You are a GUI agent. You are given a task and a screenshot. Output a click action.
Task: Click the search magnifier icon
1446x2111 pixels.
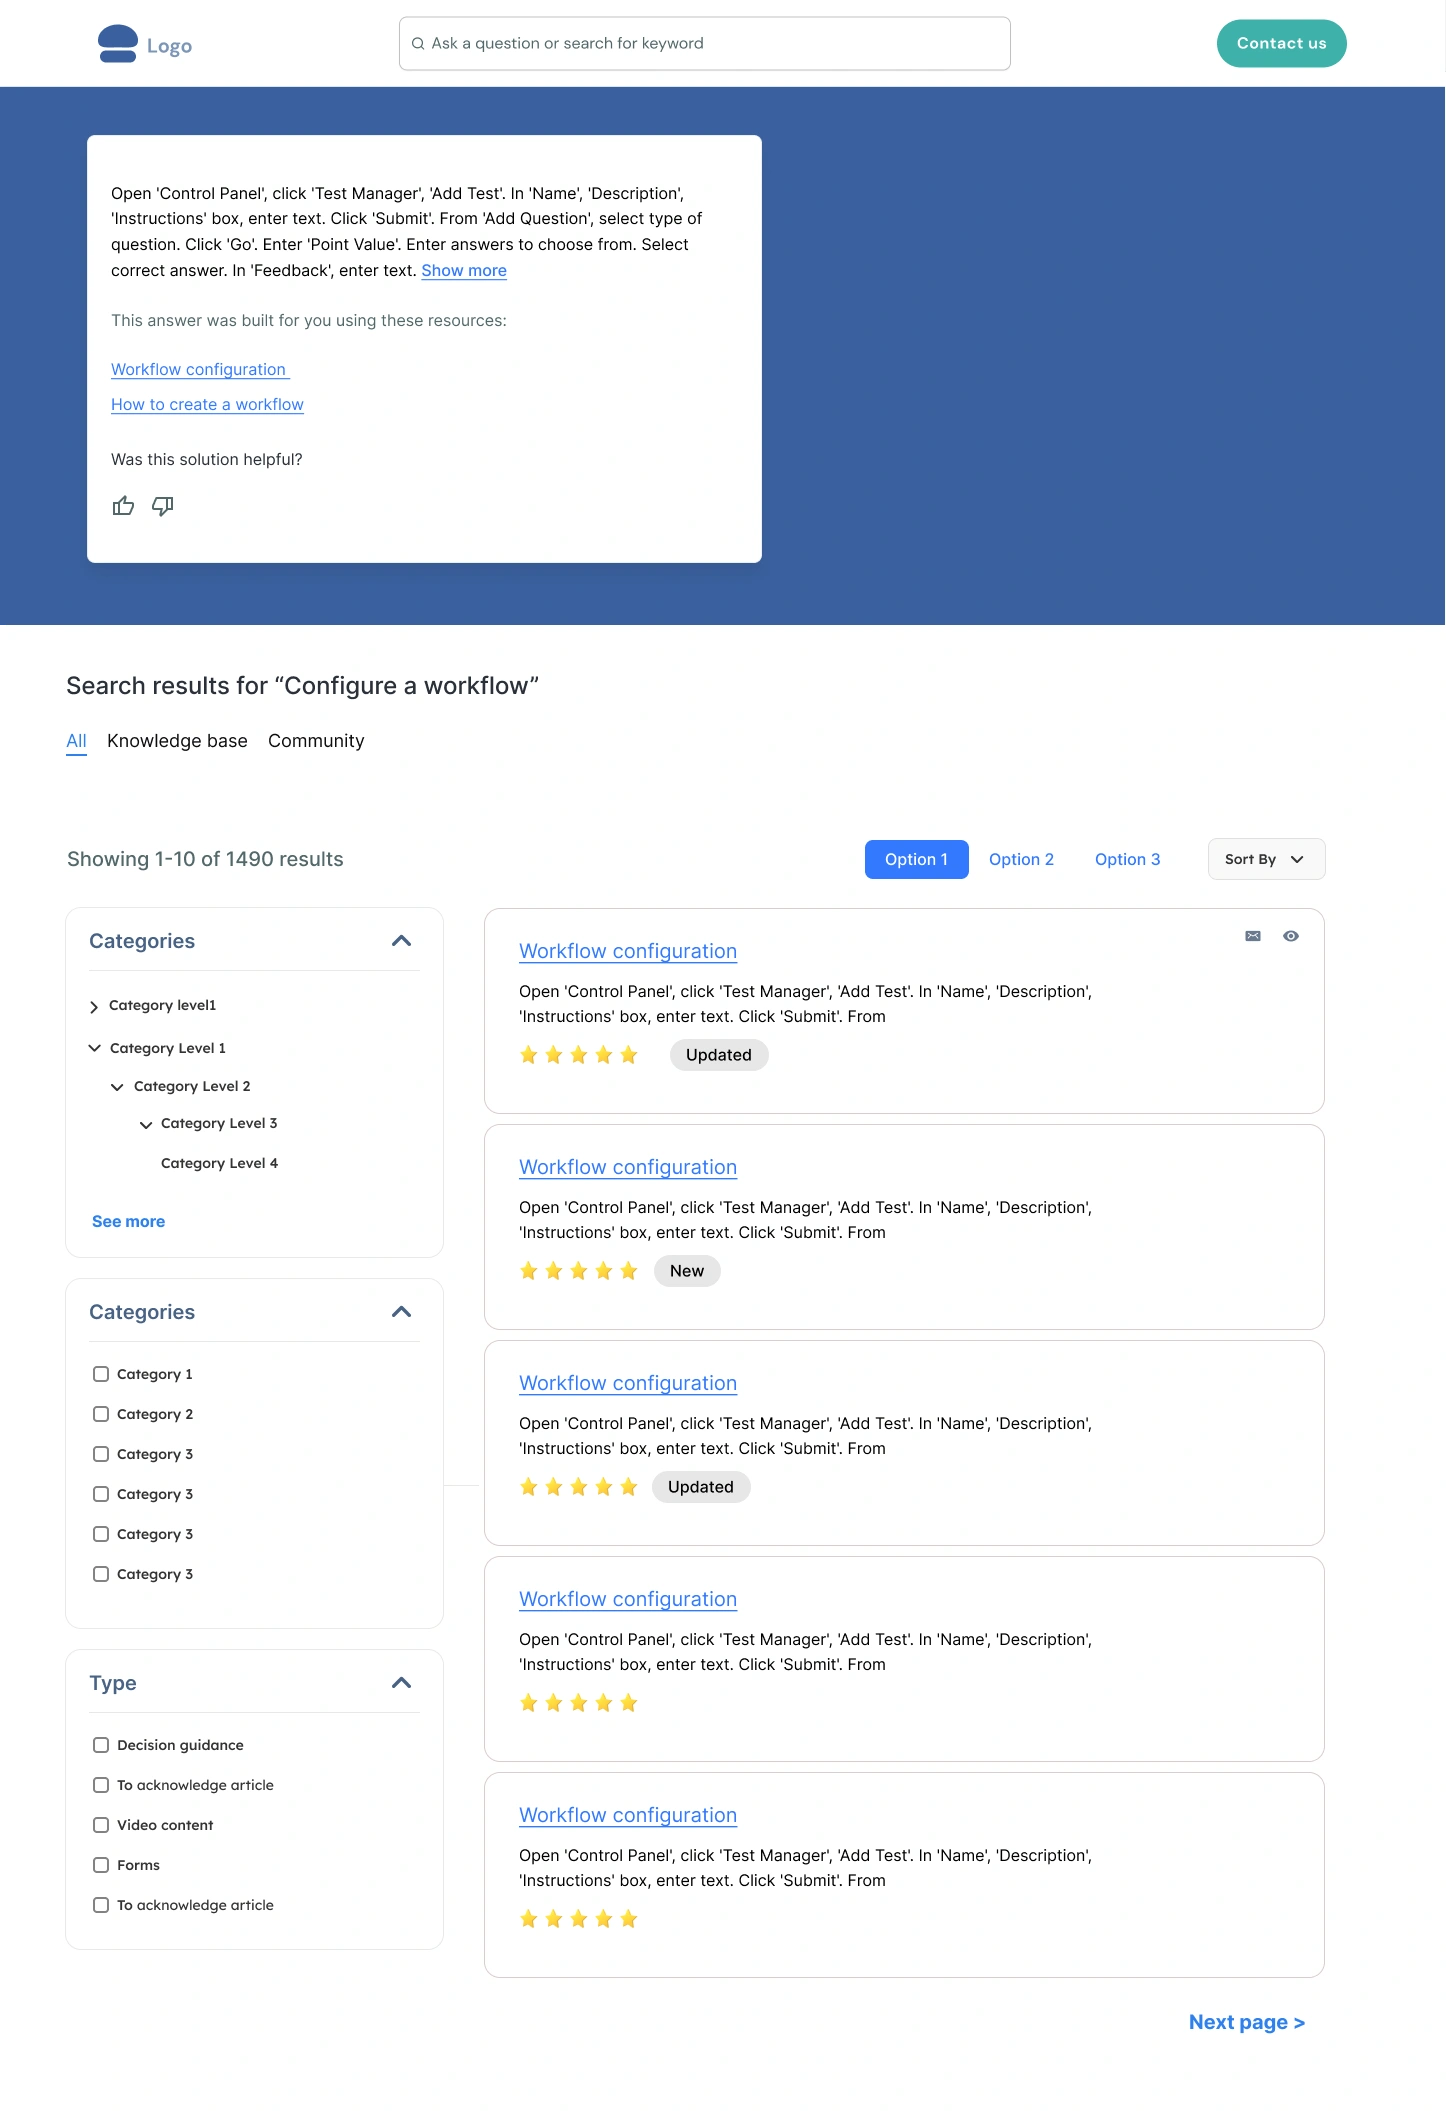coord(418,44)
